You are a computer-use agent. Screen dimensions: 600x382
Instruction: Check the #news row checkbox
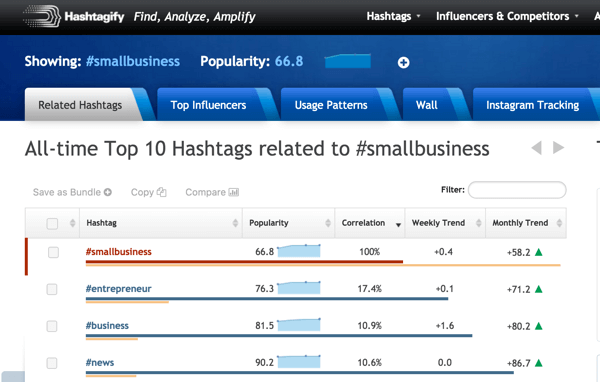point(52,363)
